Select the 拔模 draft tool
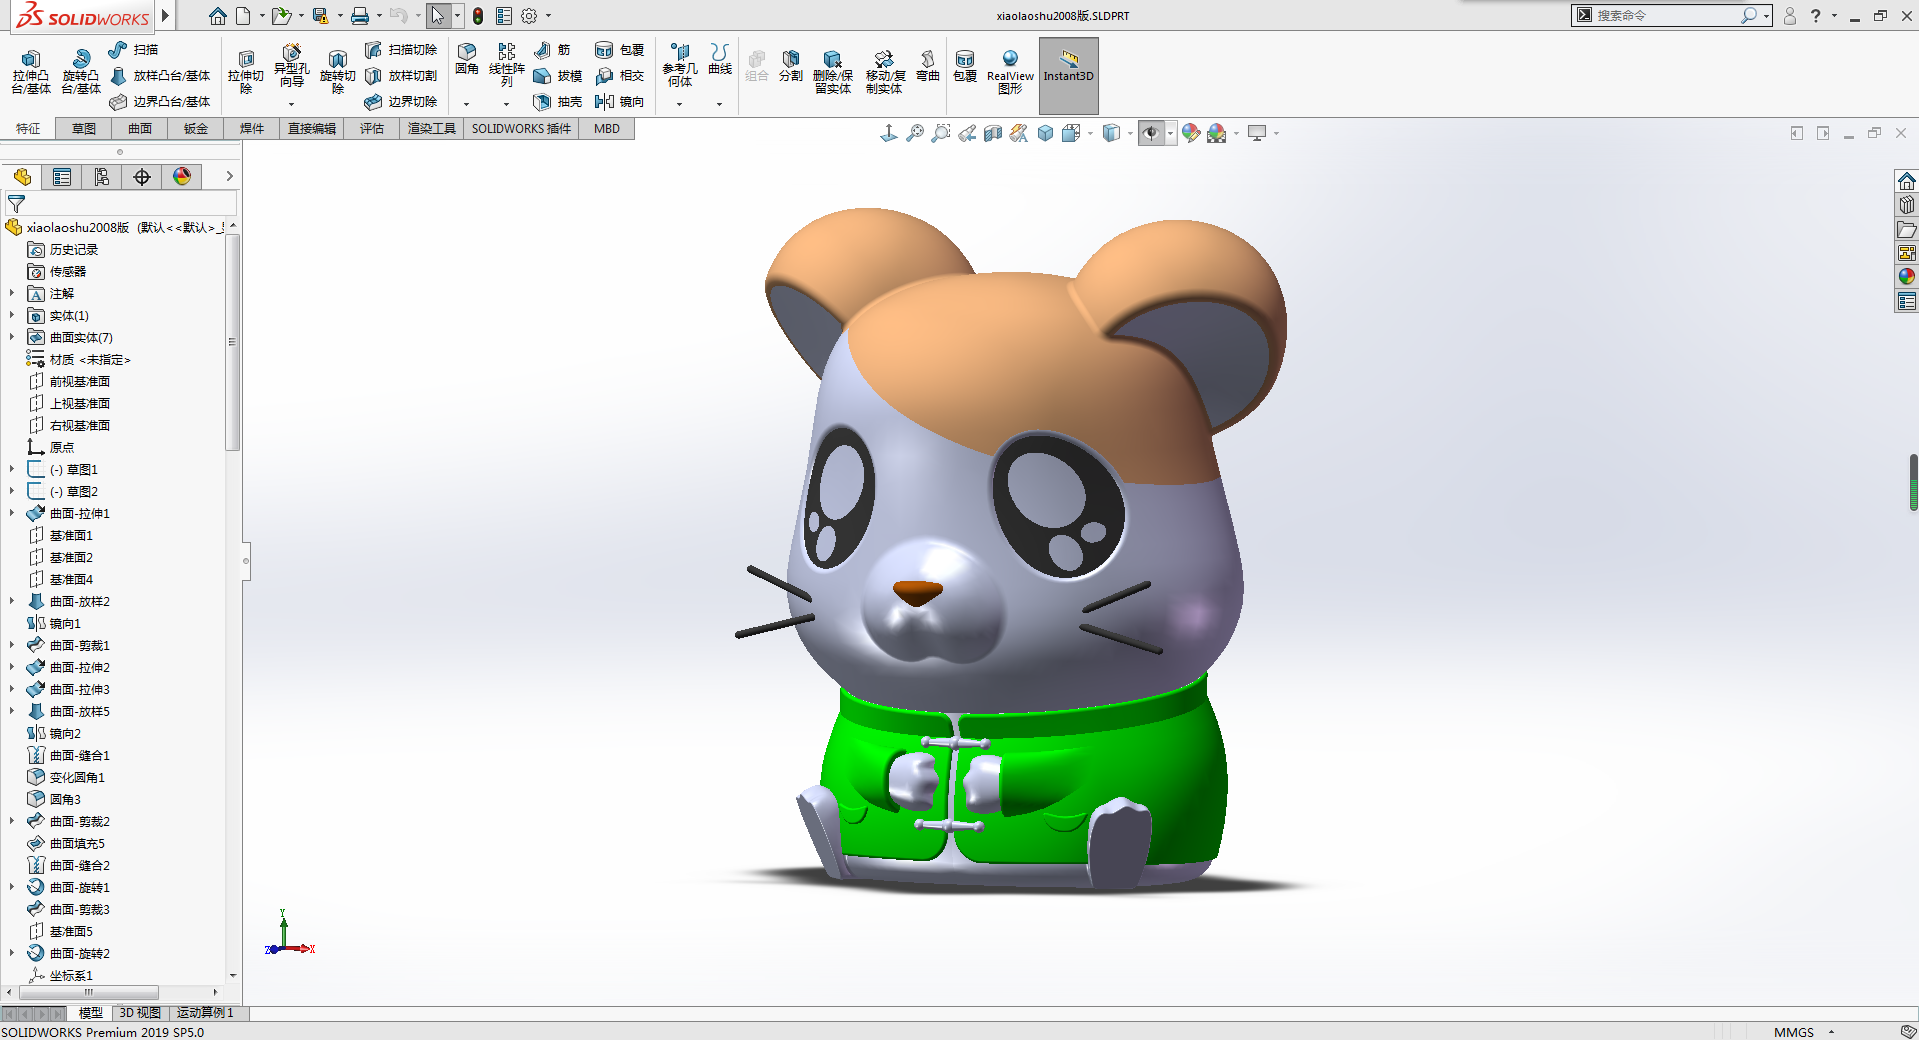1919x1040 pixels. [557, 75]
